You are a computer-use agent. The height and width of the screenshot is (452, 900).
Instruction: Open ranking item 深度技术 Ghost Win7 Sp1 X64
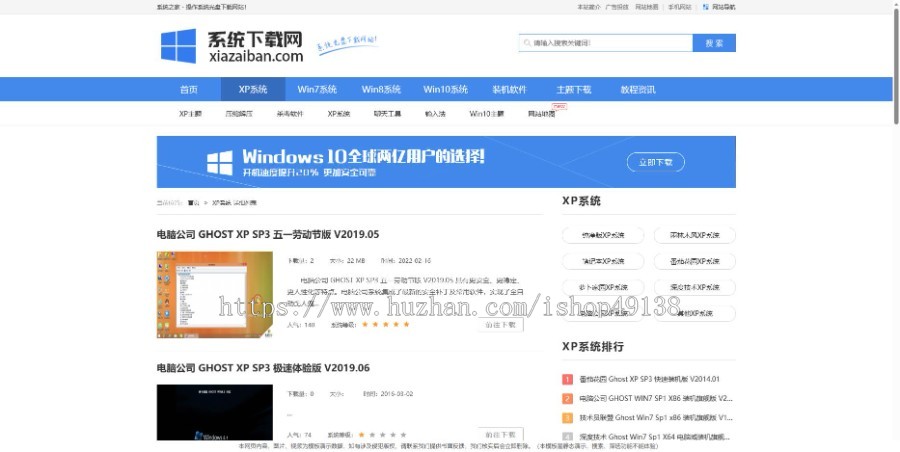coord(654,436)
